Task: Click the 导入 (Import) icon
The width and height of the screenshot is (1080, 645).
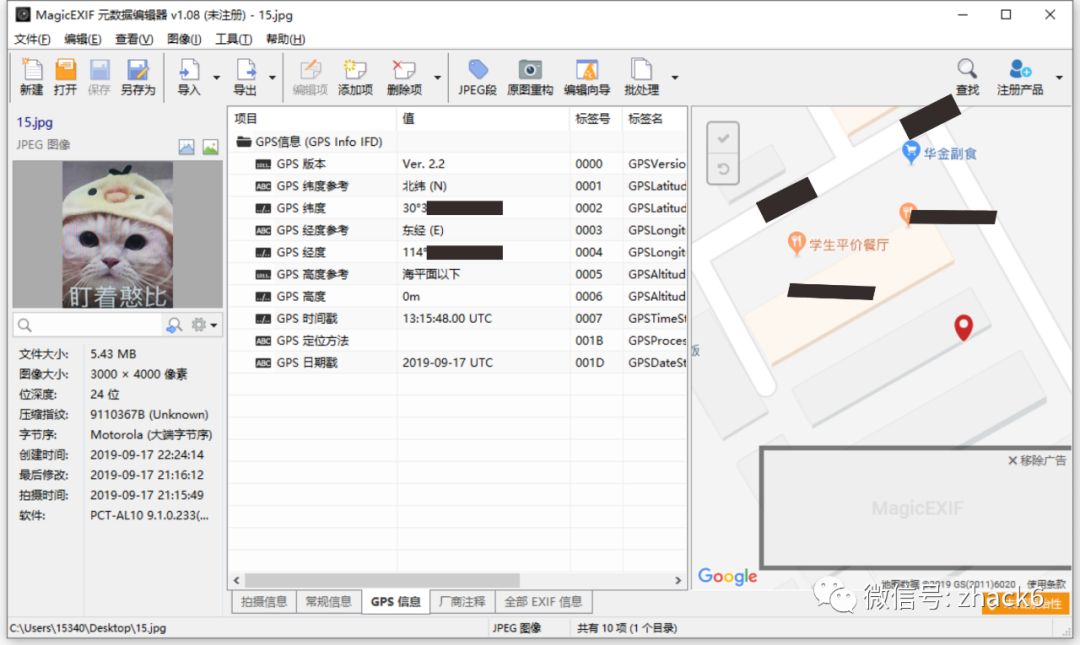Action: [189, 76]
